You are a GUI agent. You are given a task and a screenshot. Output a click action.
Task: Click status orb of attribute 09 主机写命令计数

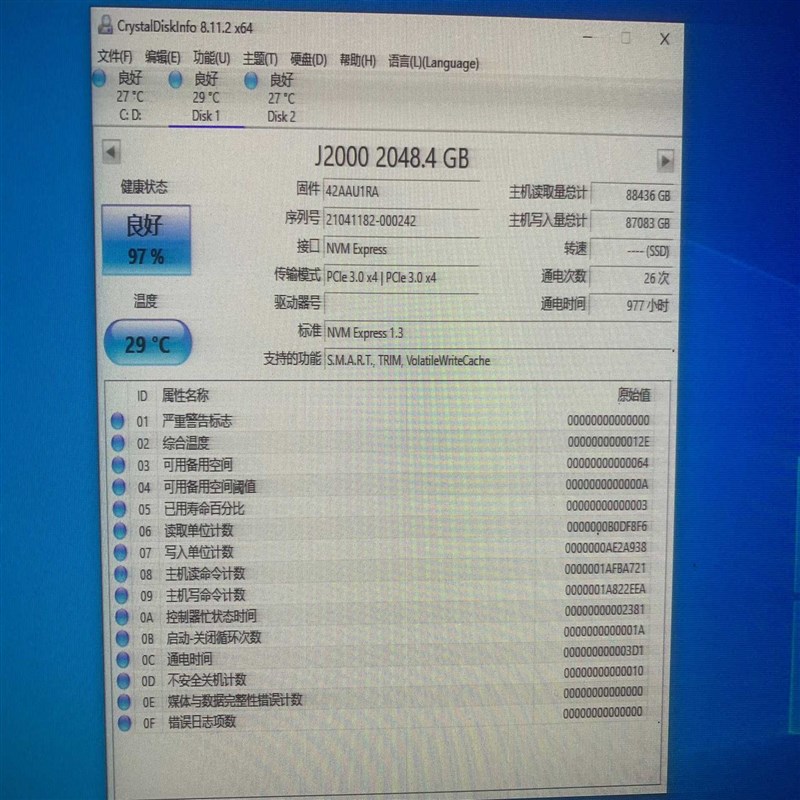pyautogui.click(x=121, y=595)
